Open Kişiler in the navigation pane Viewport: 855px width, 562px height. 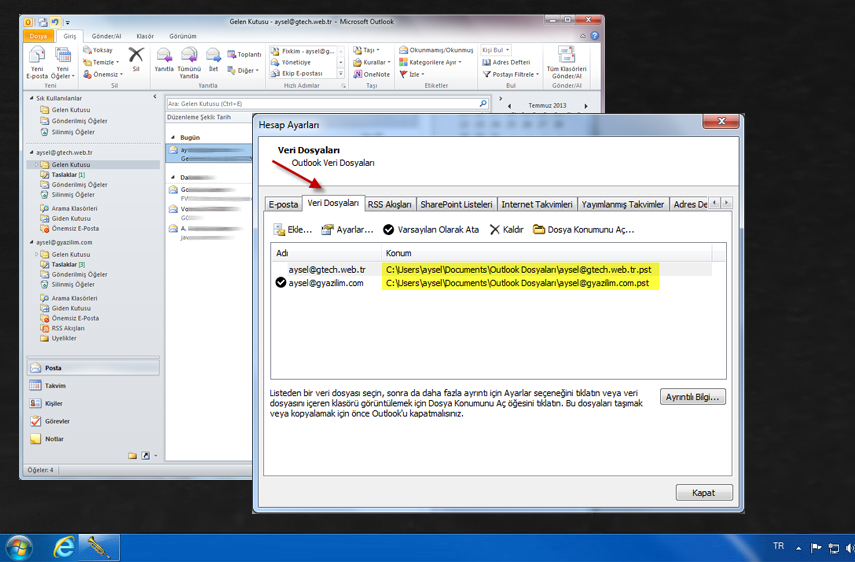[93, 403]
